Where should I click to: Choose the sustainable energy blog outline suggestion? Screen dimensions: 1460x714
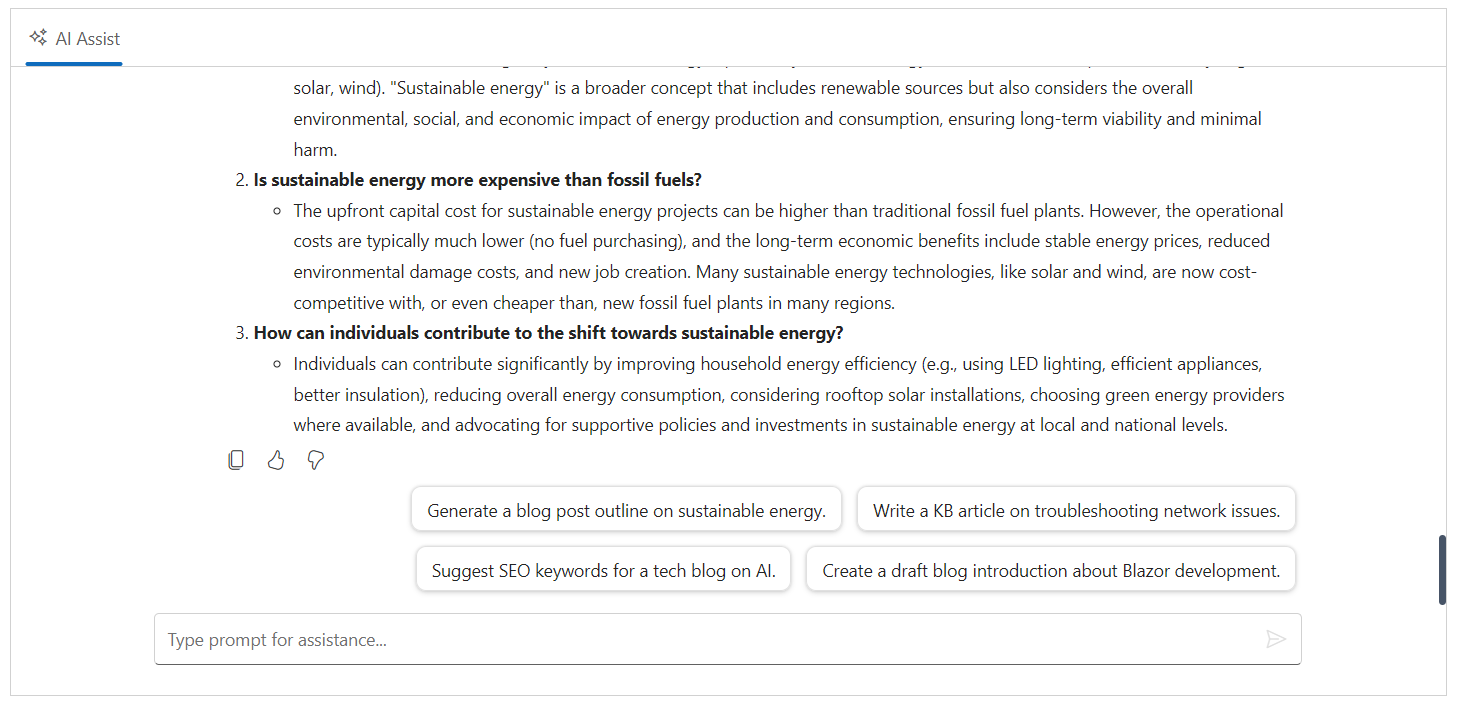tap(626, 510)
